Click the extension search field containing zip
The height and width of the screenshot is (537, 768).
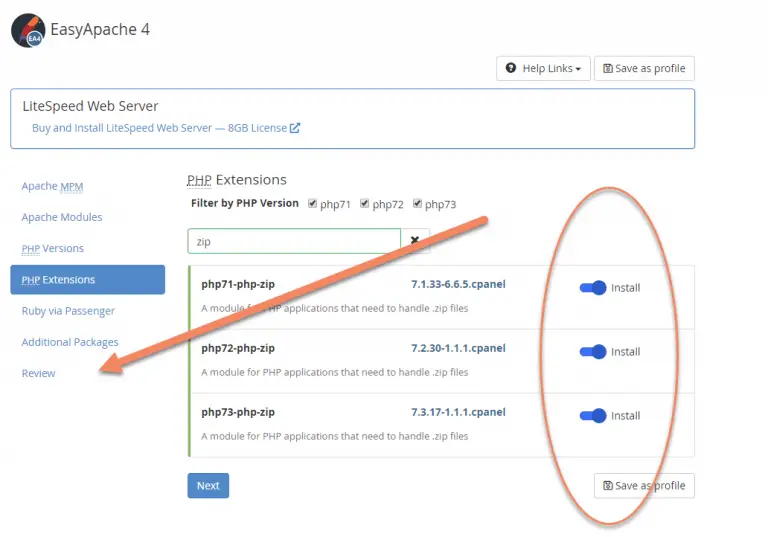click(294, 241)
